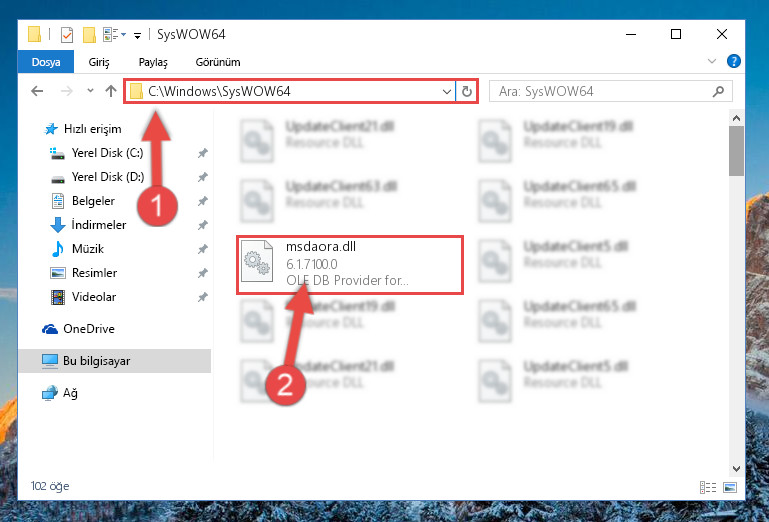769x522 pixels.
Task: Open the Customize Quick Access Toolbar arrow
Action: pos(138,35)
